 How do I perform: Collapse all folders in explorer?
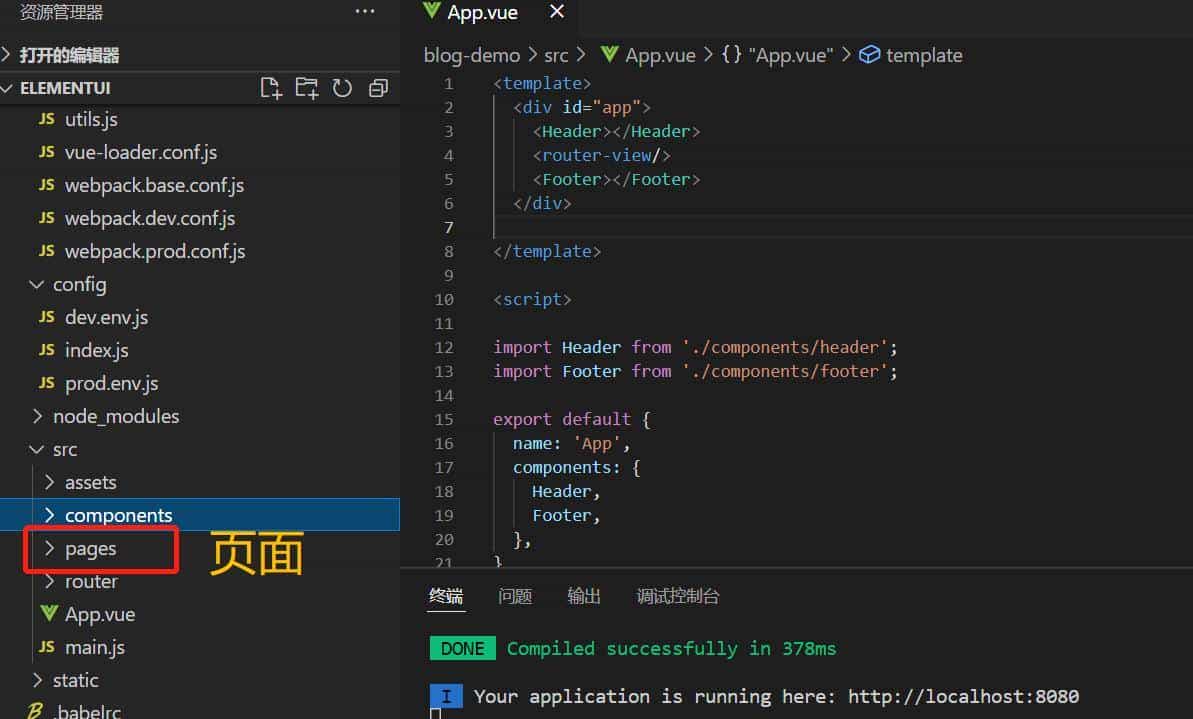click(x=378, y=88)
